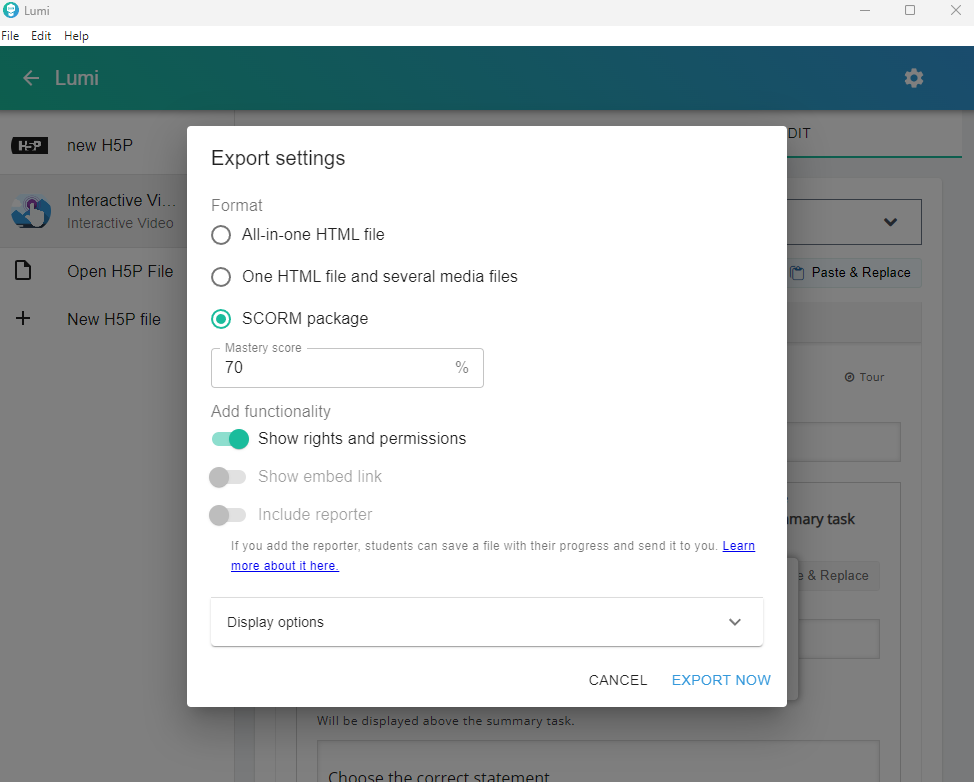The height and width of the screenshot is (782, 974).
Task: Open the content type dropdown chevron
Action: tap(890, 222)
